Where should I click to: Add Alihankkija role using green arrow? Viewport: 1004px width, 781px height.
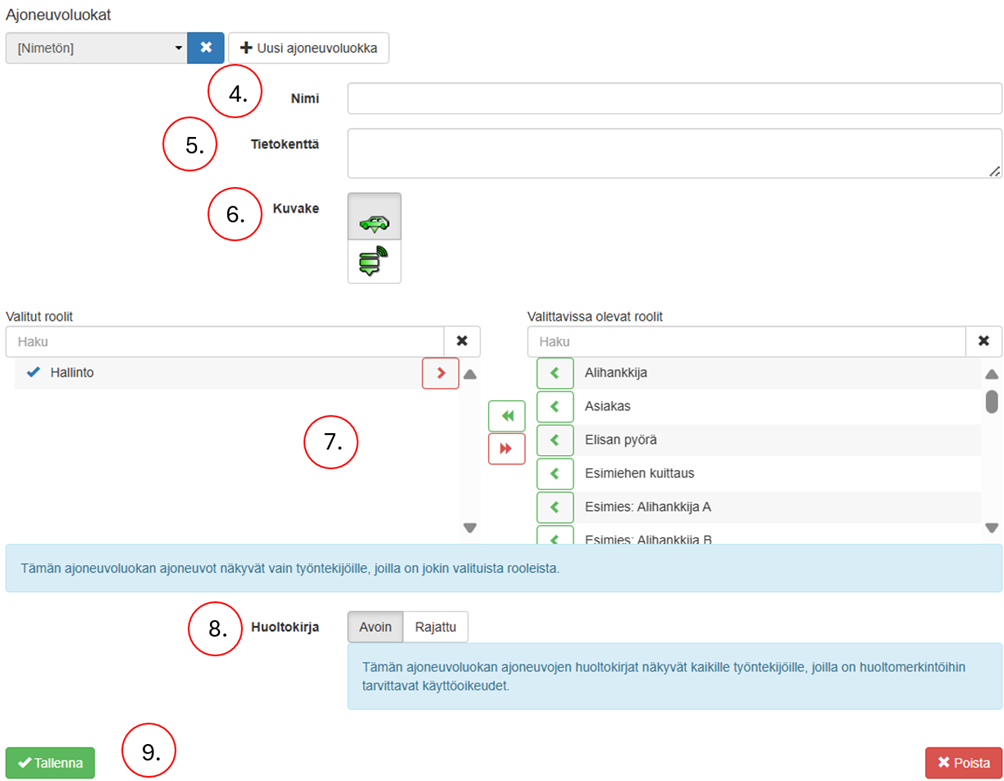pos(554,373)
